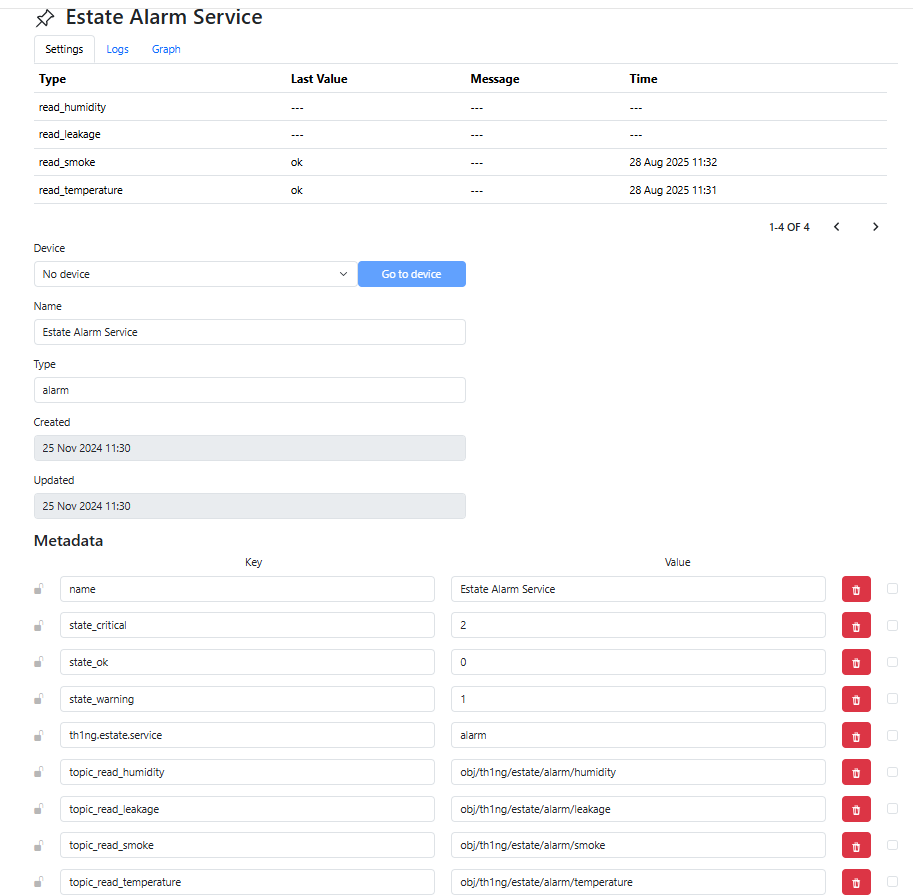Pin the Estate Alarm Service page
Viewport: 913px width, 896px height.
45,18
